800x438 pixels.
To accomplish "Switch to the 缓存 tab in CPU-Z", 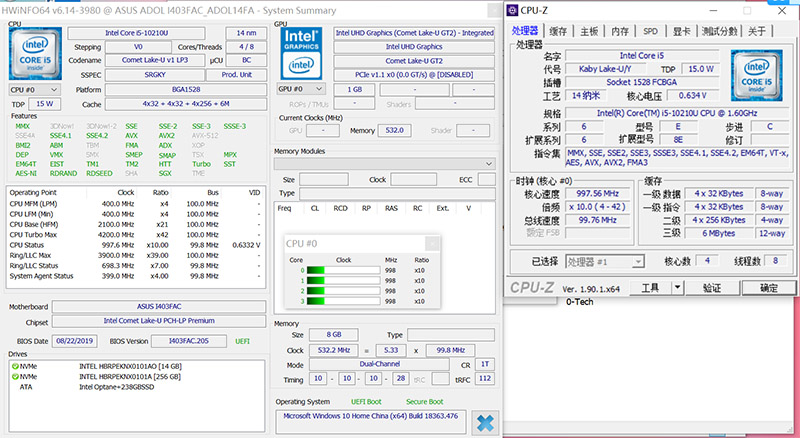I will coord(558,31).
